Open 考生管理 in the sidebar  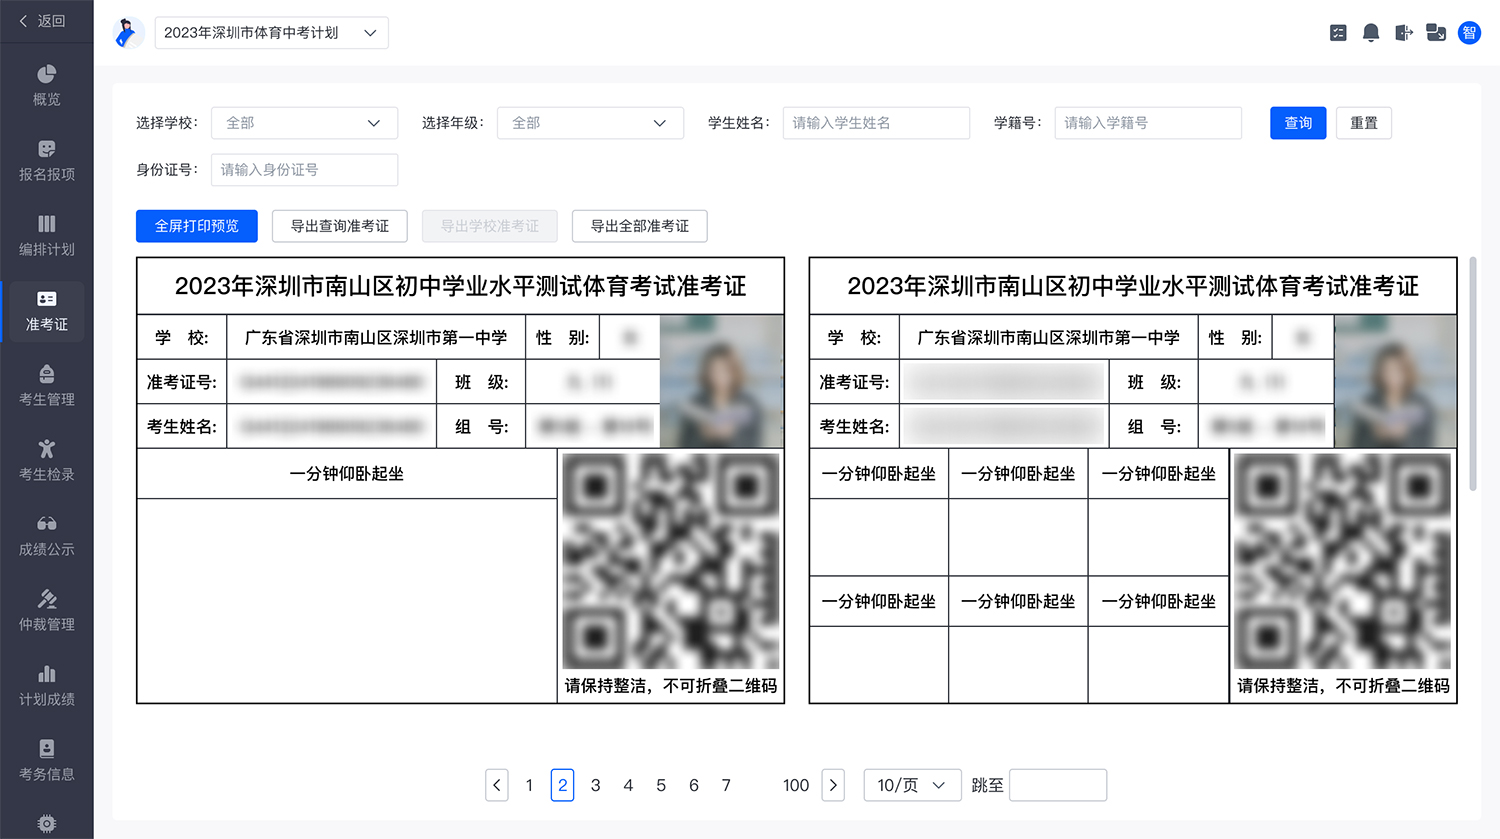[46, 385]
